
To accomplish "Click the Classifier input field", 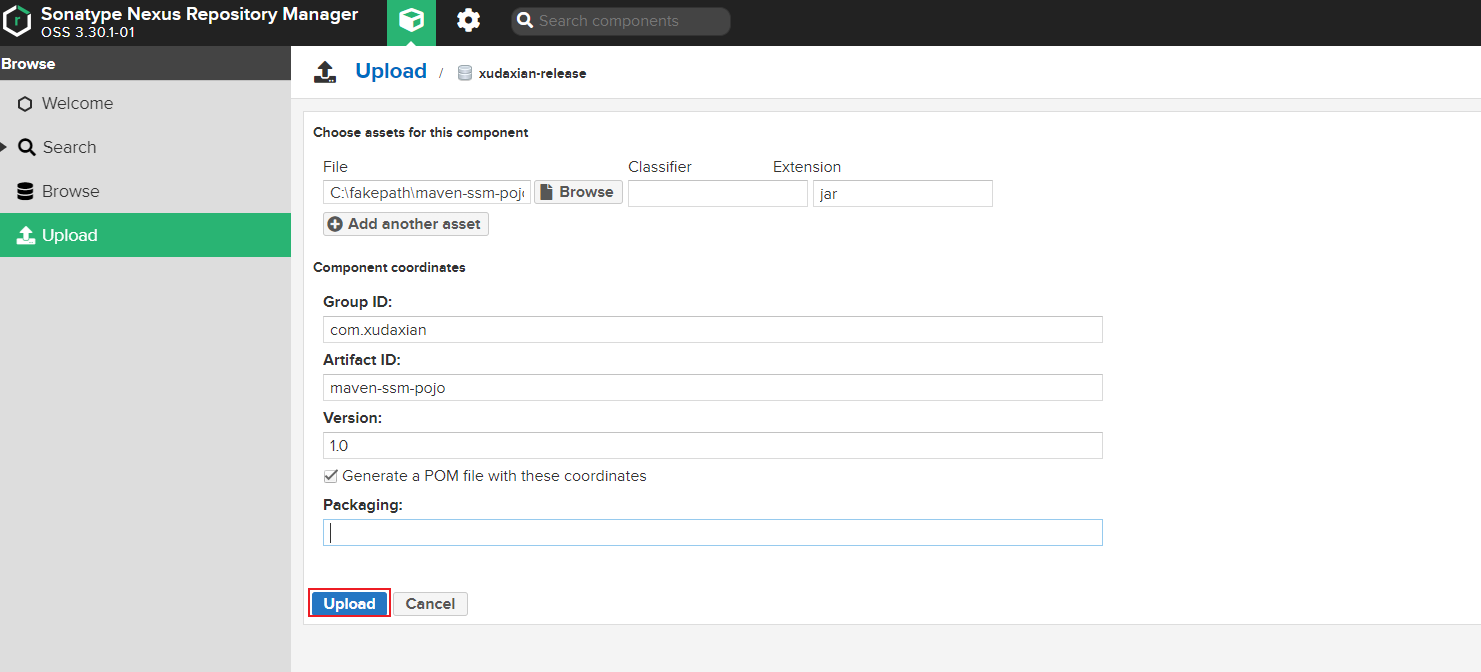I will 718,193.
